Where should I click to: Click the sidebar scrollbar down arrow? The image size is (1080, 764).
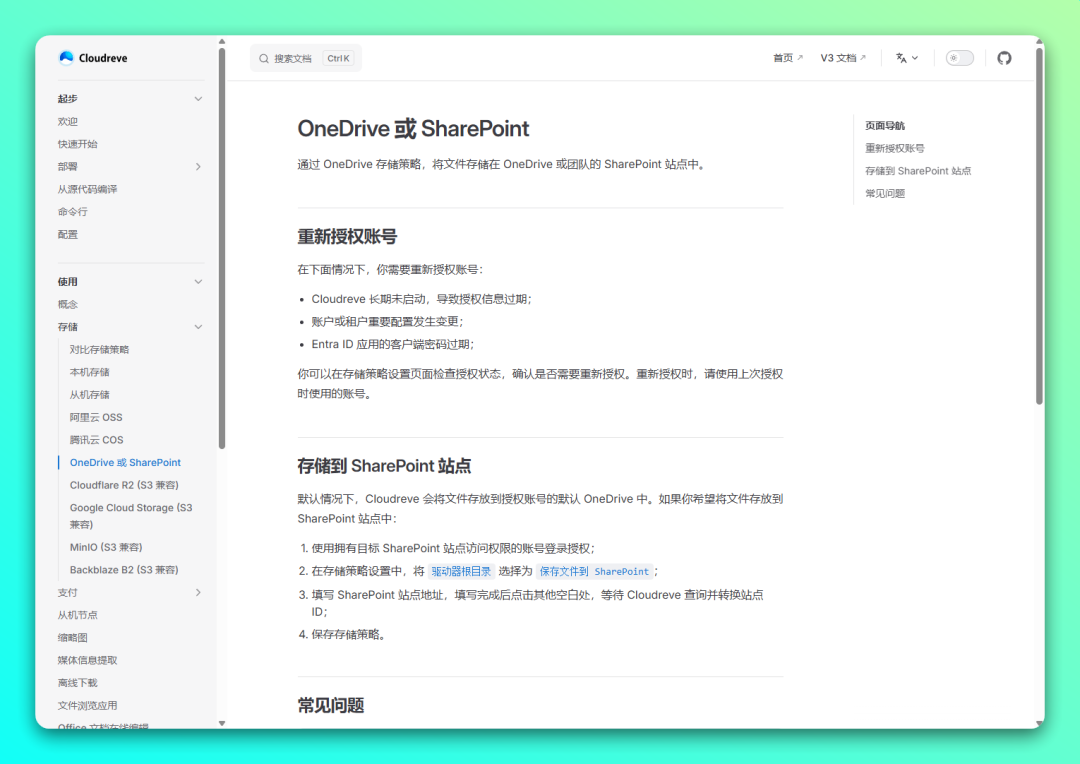pos(222,723)
